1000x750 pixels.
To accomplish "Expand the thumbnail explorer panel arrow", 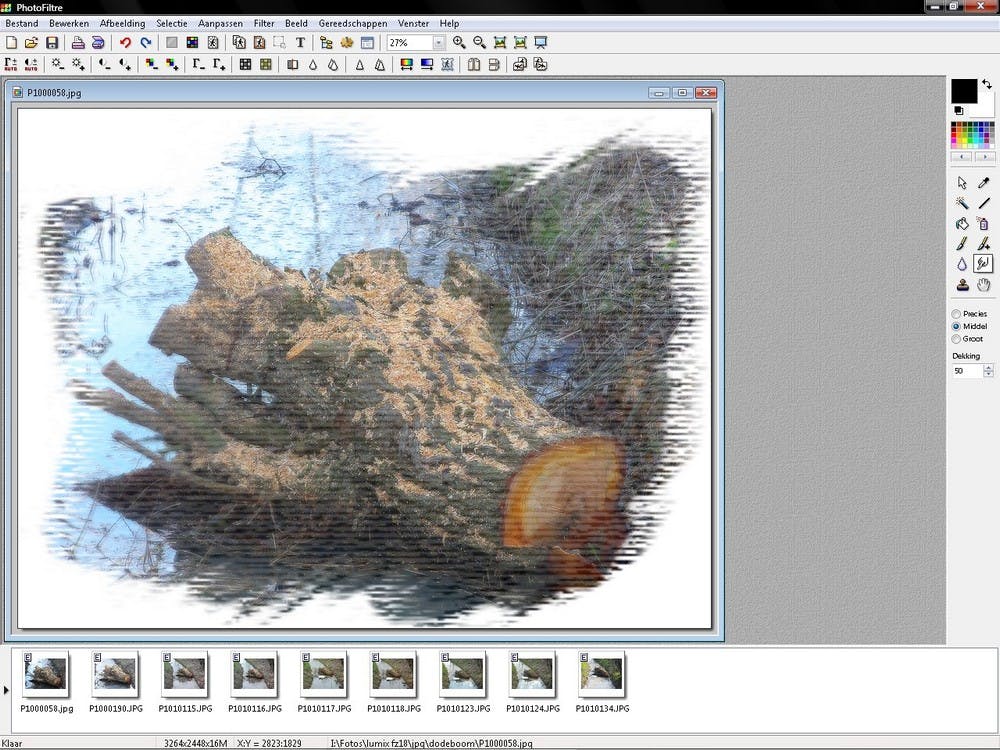I will [6, 690].
